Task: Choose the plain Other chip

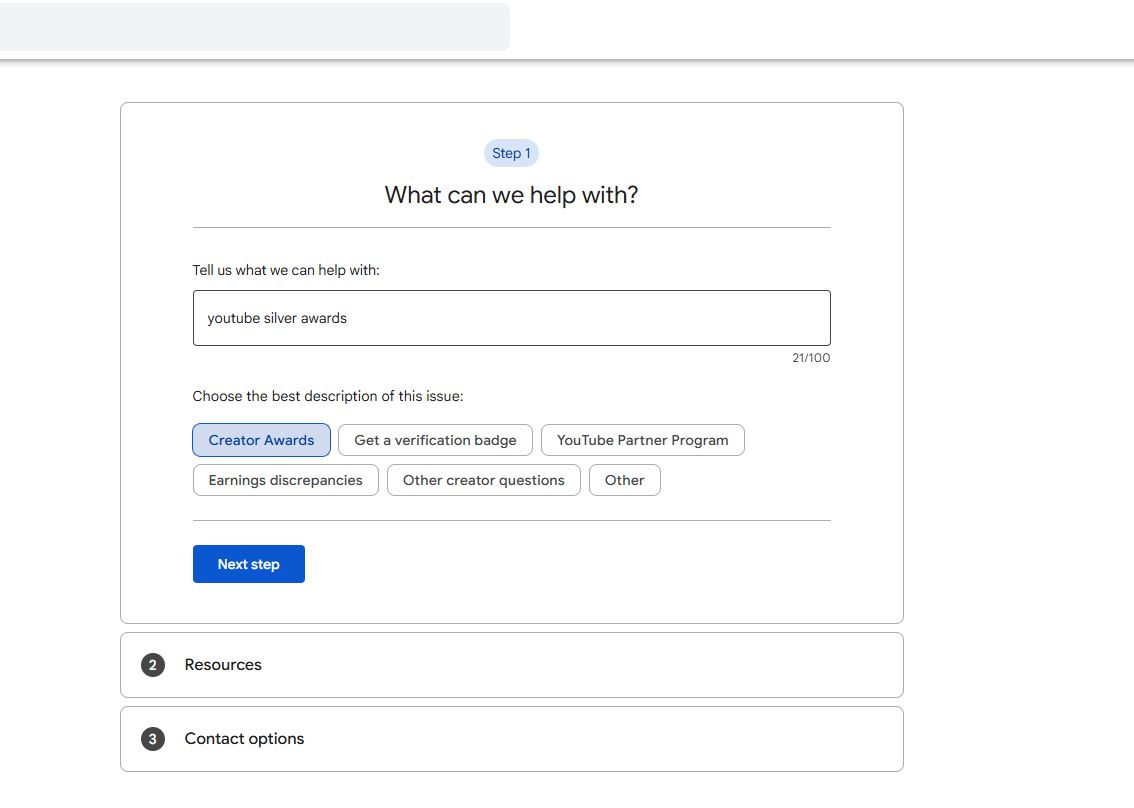Action: (624, 480)
